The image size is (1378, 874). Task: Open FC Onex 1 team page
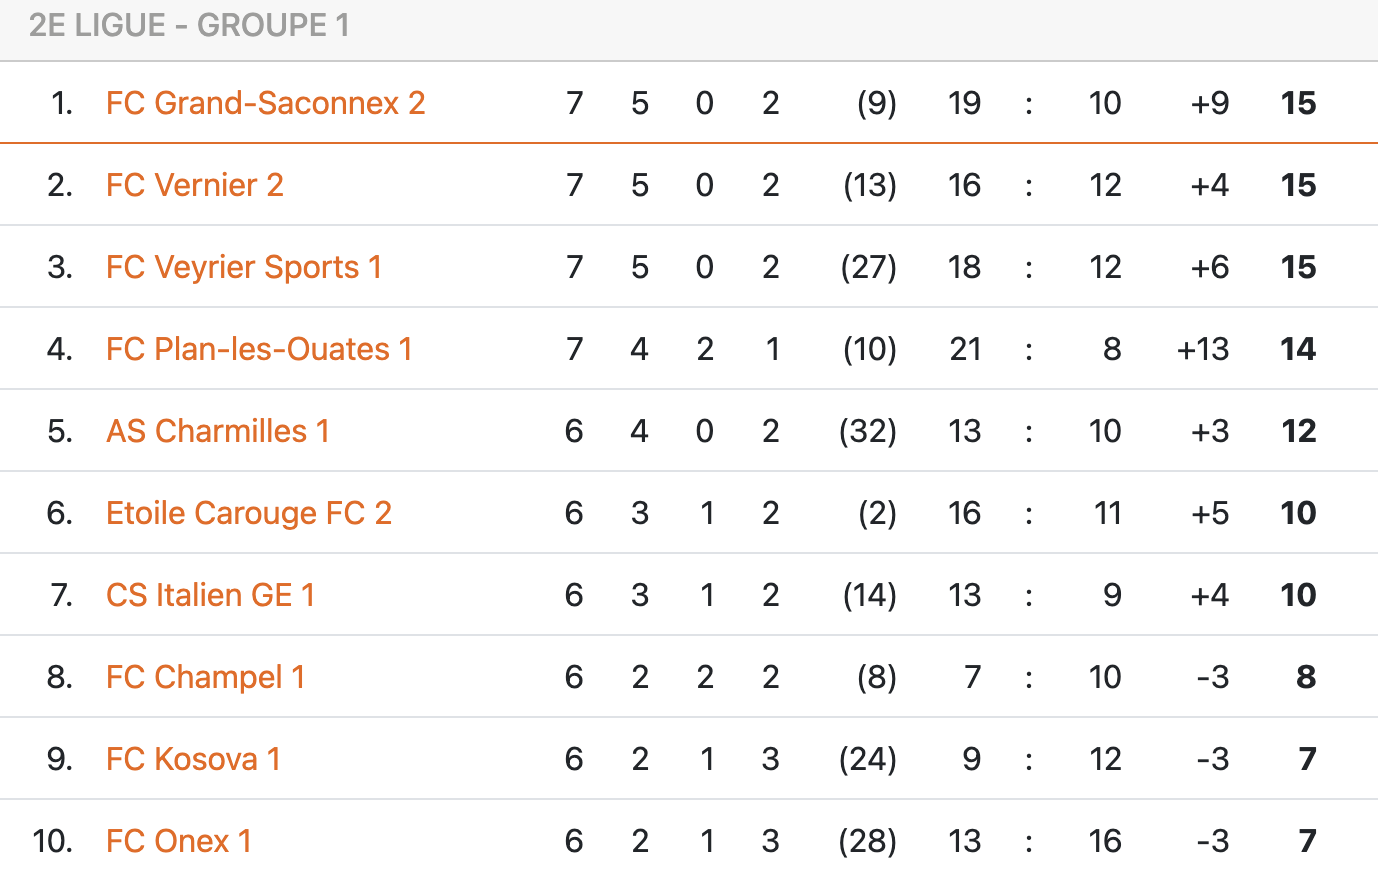(x=179, y=841)
